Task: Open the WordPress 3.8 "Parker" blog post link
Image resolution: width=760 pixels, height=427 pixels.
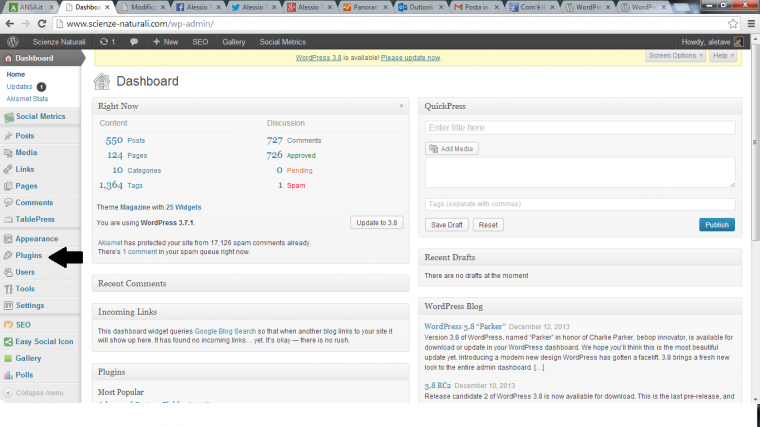Action: tap(464, 327)
